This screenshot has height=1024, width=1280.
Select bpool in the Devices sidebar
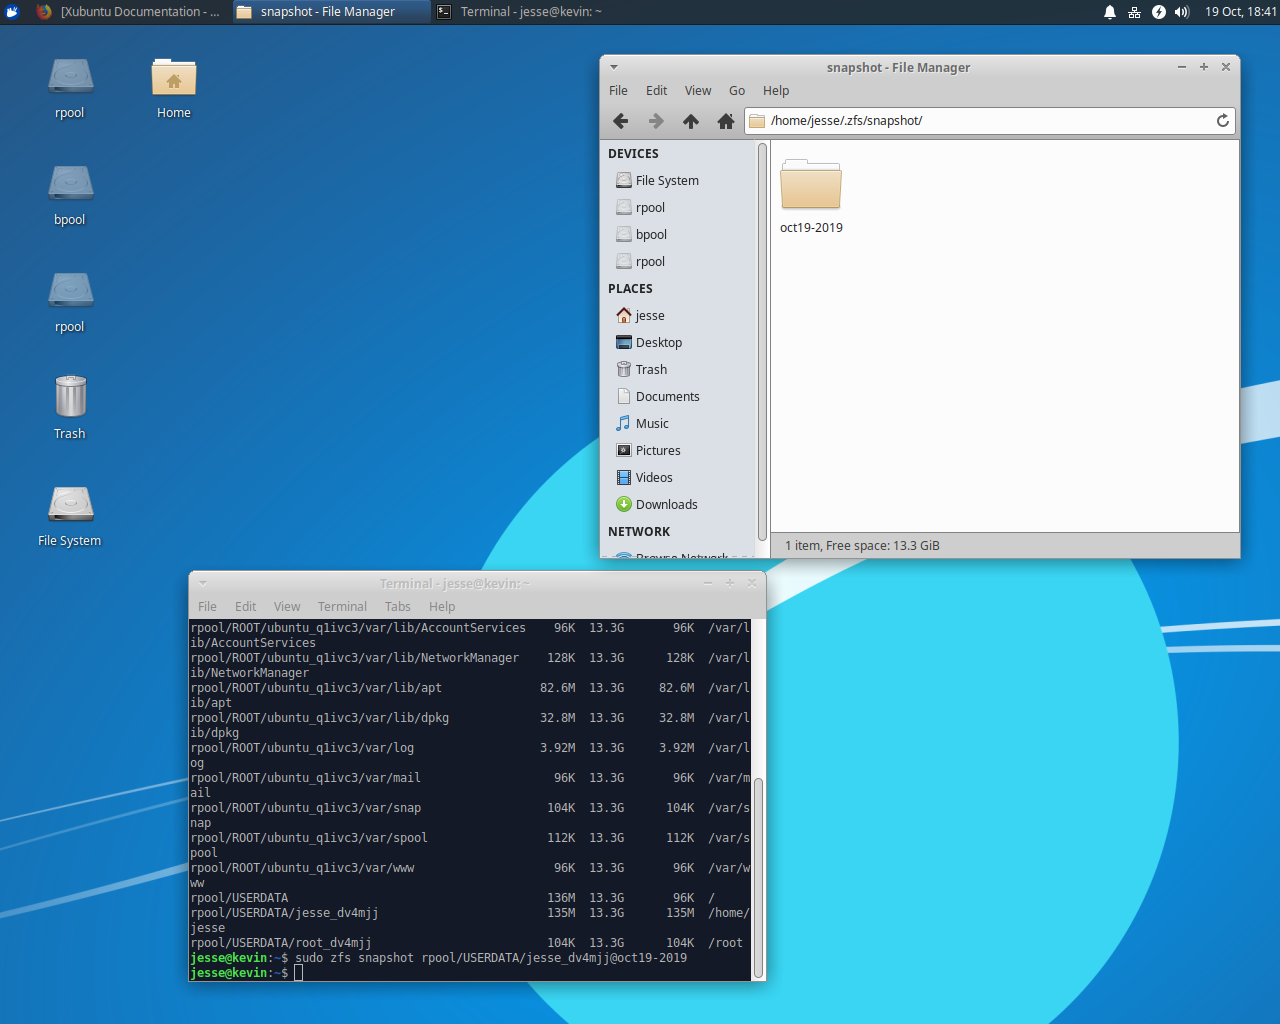point(642,235)
